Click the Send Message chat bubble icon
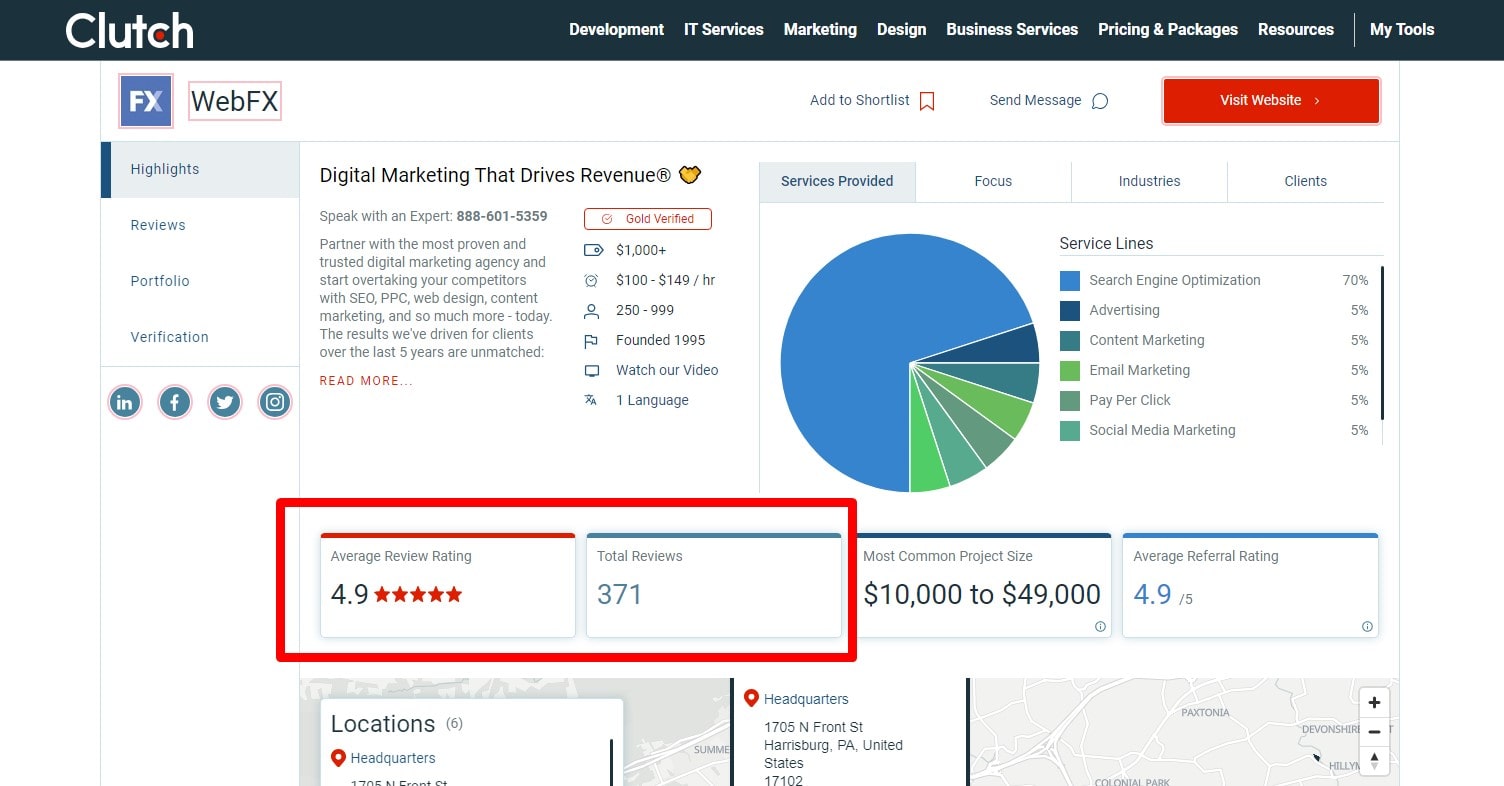The width and height of the screenshot is (1504, 786). [x=1100, y=101]
